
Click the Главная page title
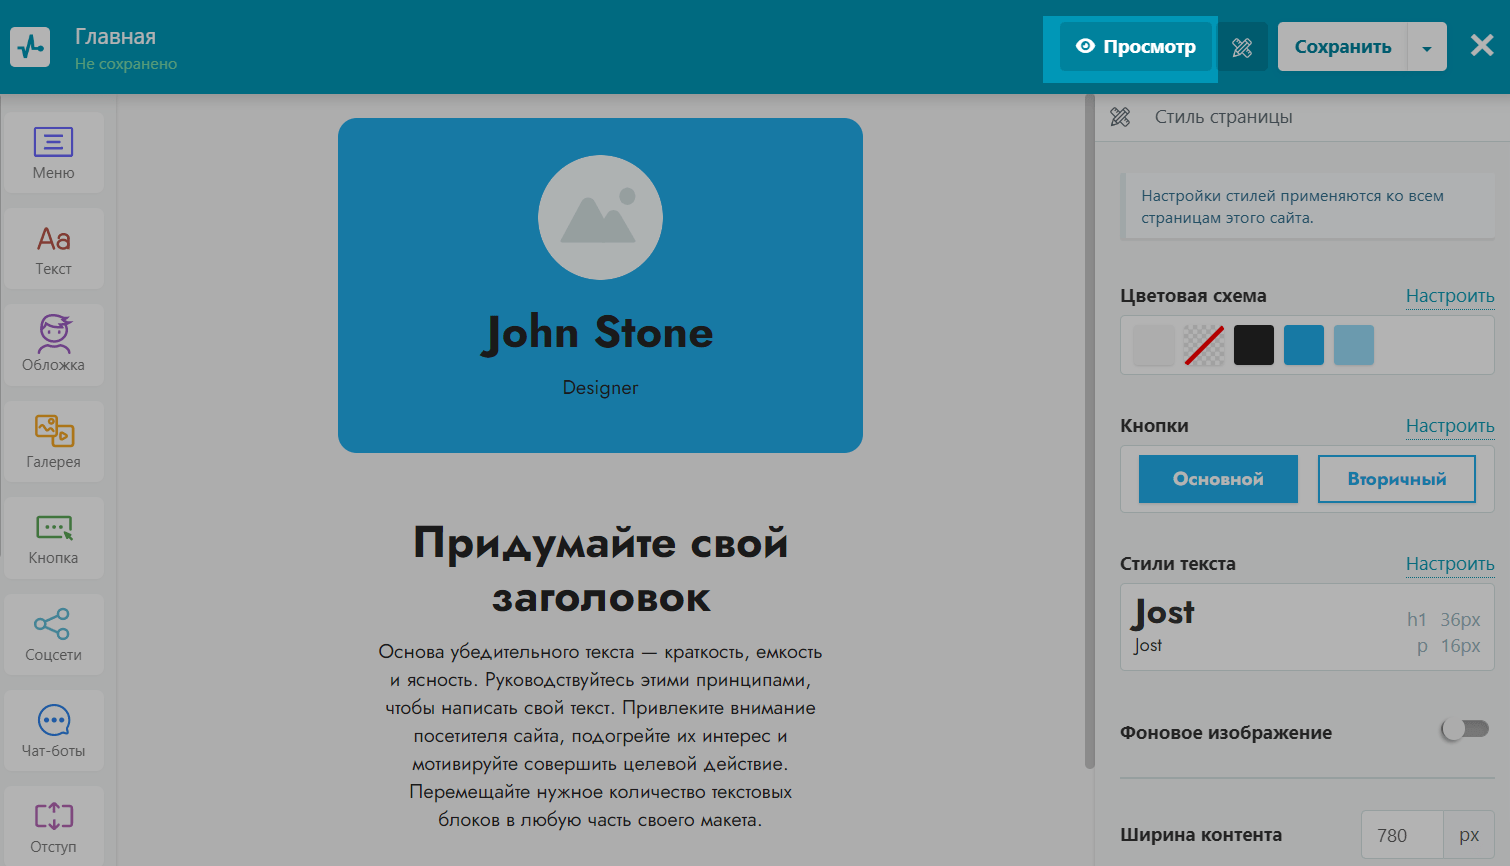(x=116, y=37)
